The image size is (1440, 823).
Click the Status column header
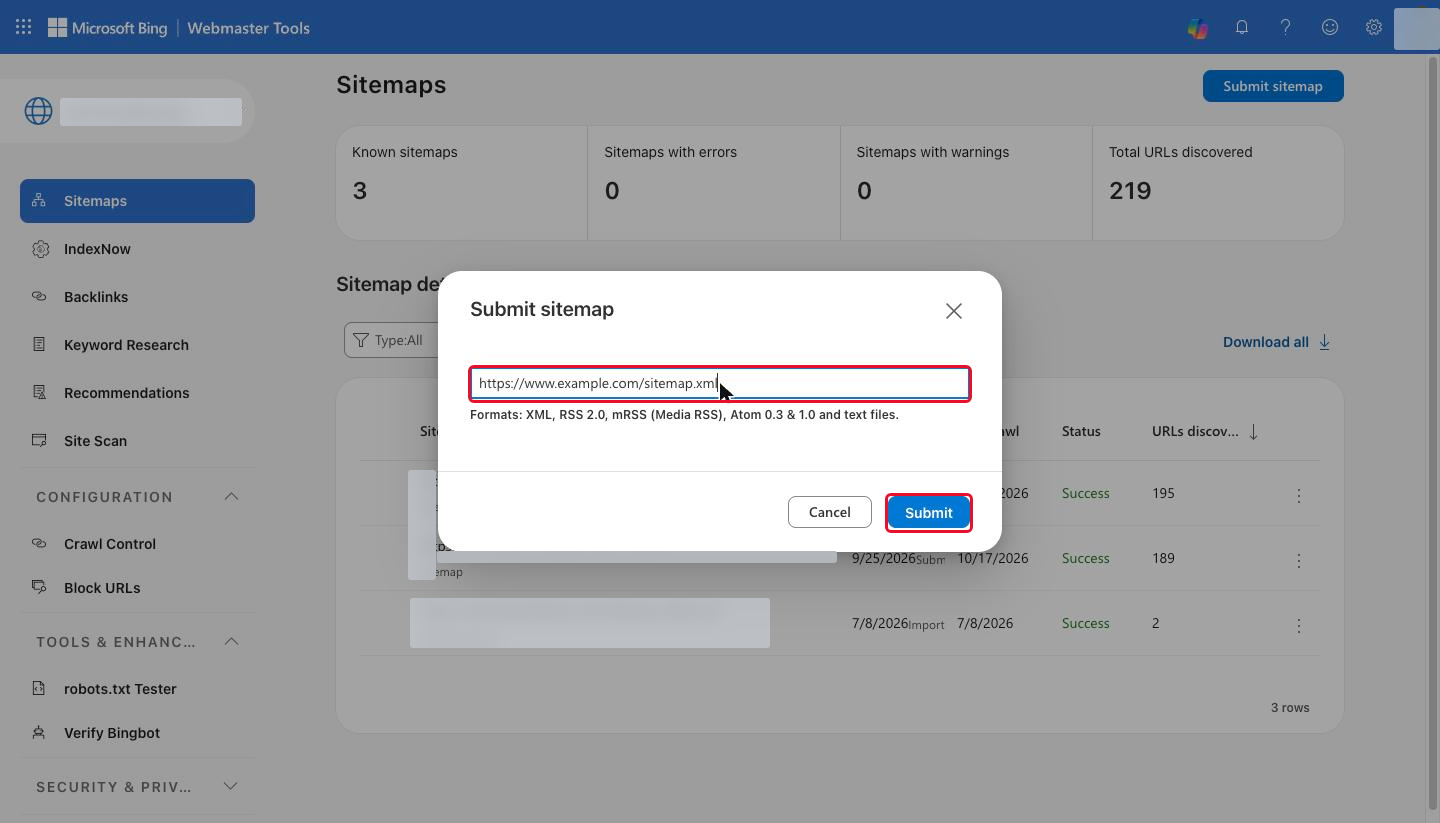[x=1081, y=432]
